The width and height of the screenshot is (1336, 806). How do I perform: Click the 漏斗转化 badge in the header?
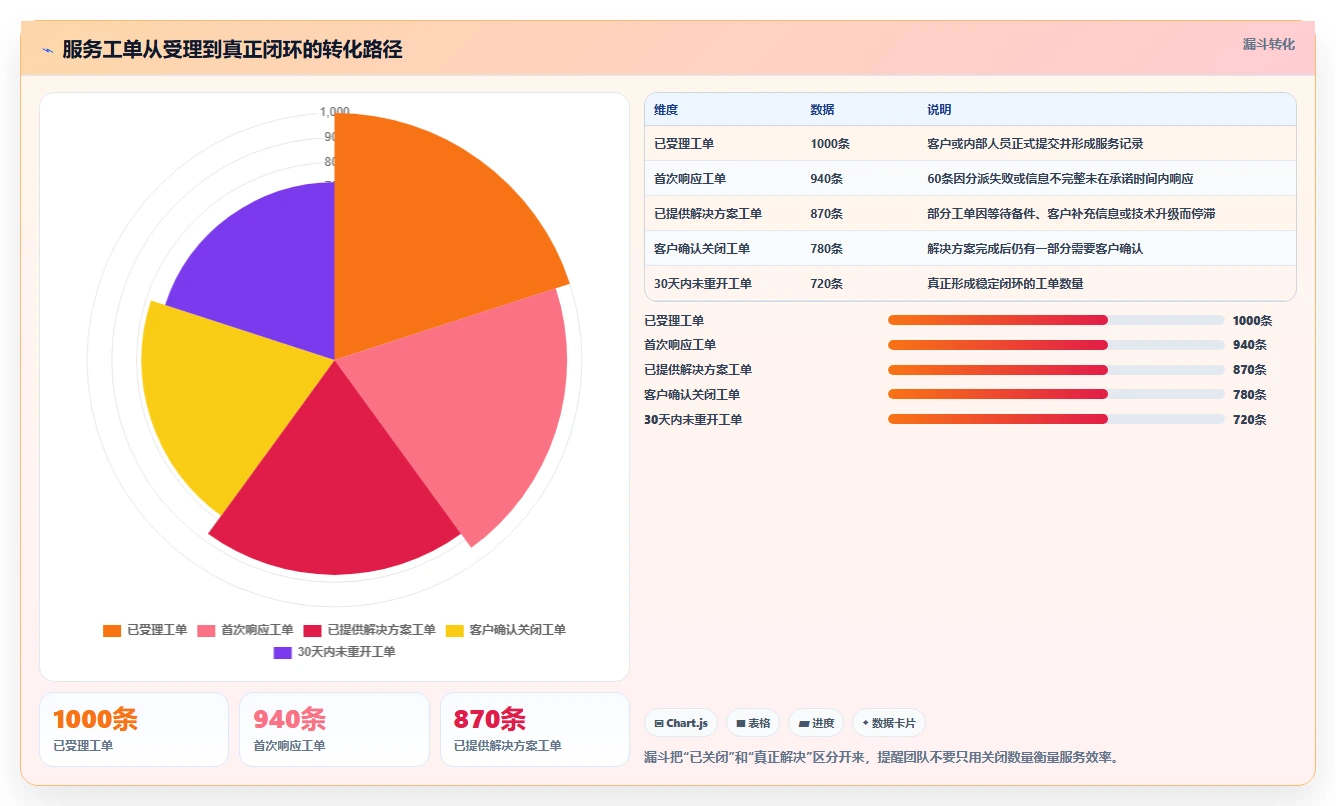(x=1268, y=44)
